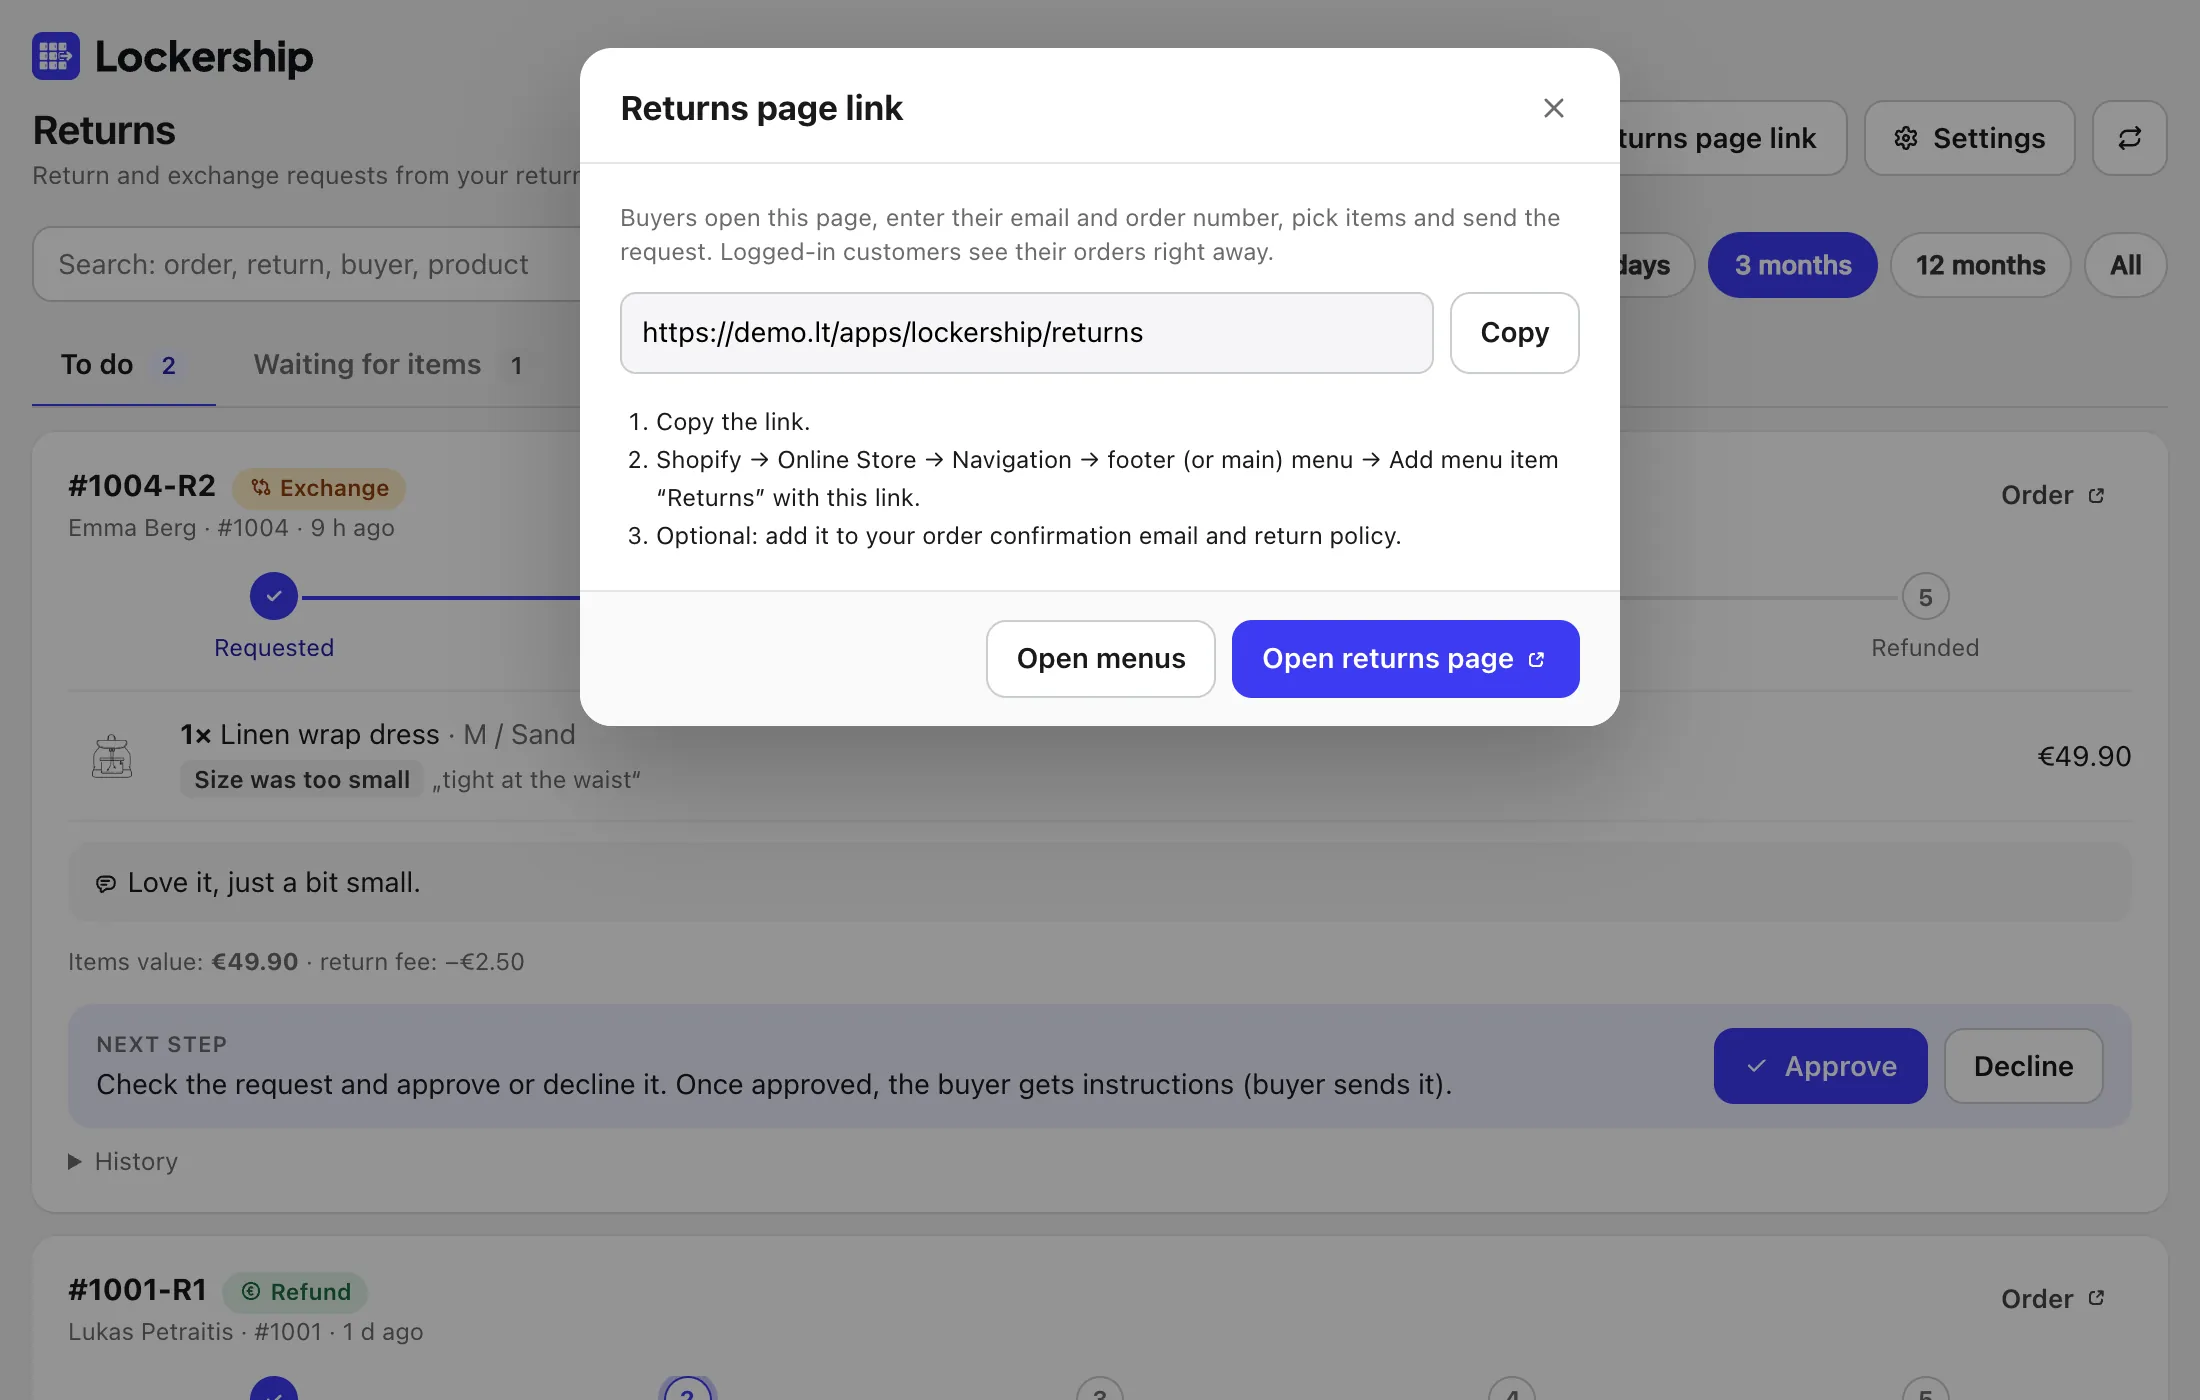
Task: Click the buyer comment speech bubble icon
Action: (106, 884)
